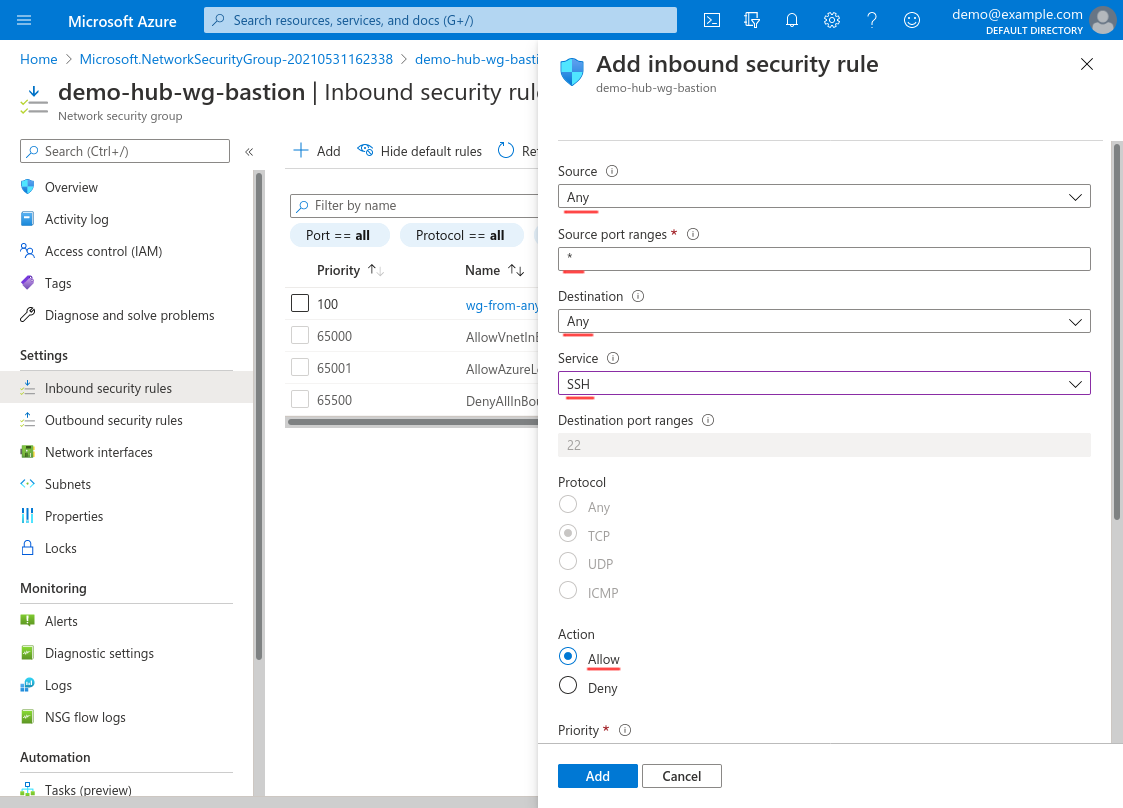Click the Tags icon in the sidebar
Screen dimensions: 1123x808
tap(27, 282)
